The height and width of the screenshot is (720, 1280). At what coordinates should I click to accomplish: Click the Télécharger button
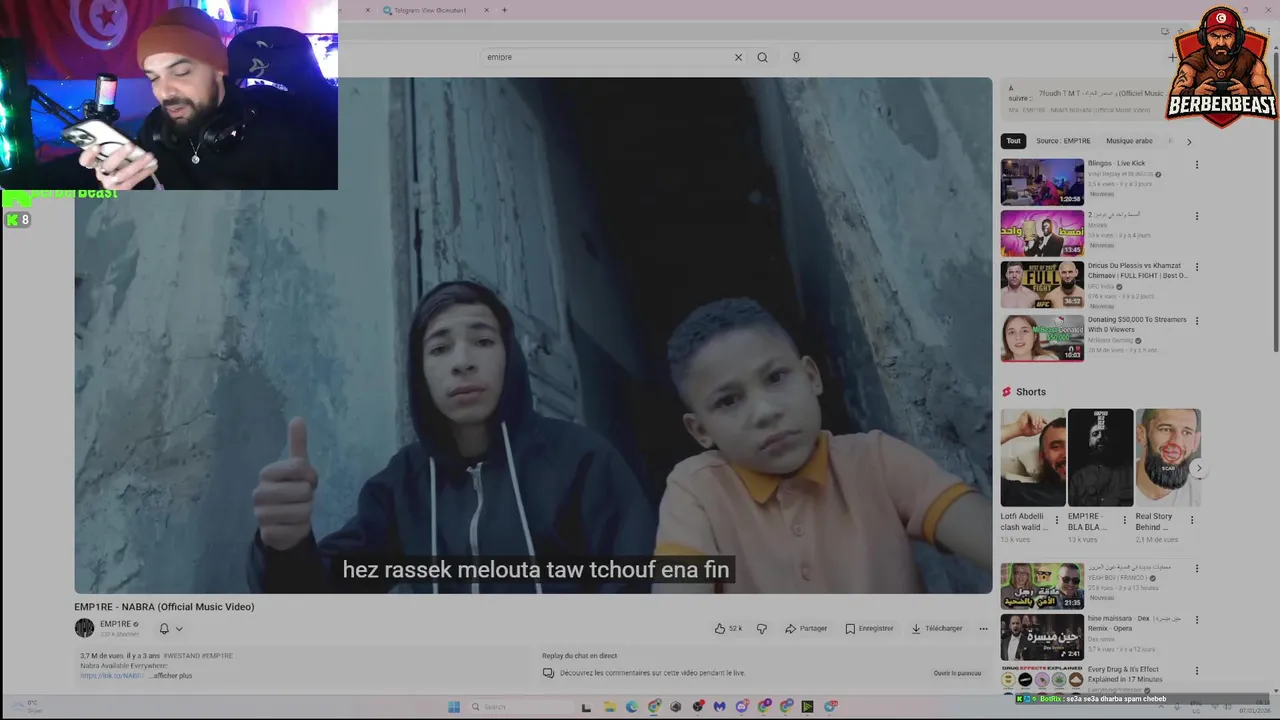point(937,628)
